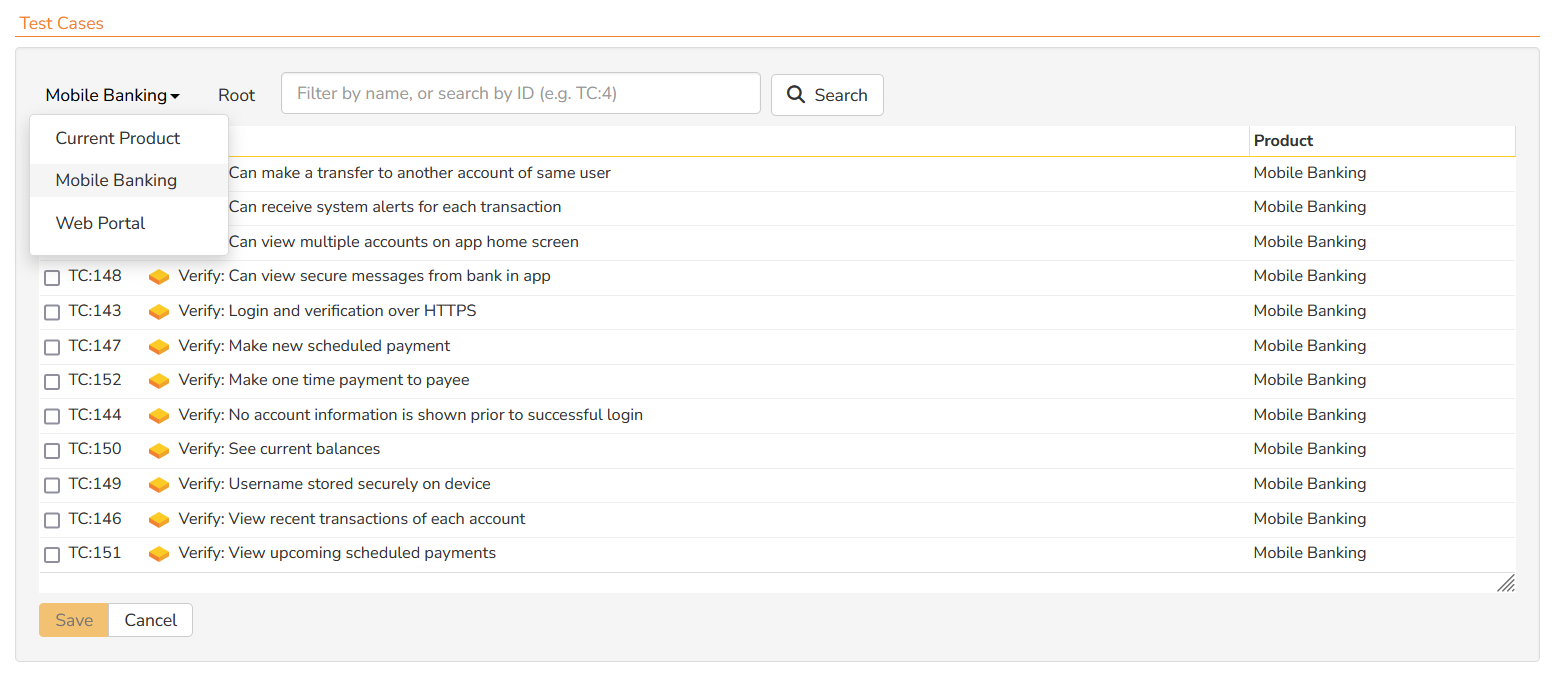The image size is (1557, 673).
Task: Select Web Portal in product menu
Action: [x=100, y=223]
